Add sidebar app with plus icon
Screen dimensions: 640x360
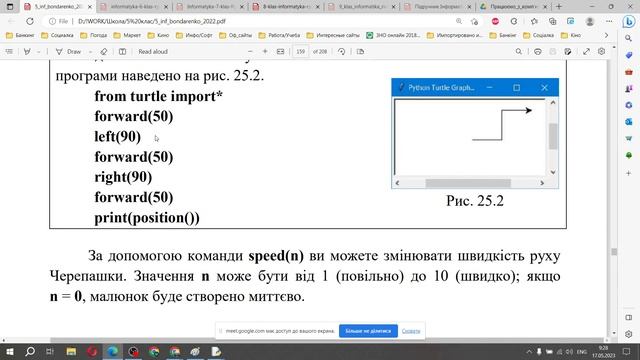629,173
